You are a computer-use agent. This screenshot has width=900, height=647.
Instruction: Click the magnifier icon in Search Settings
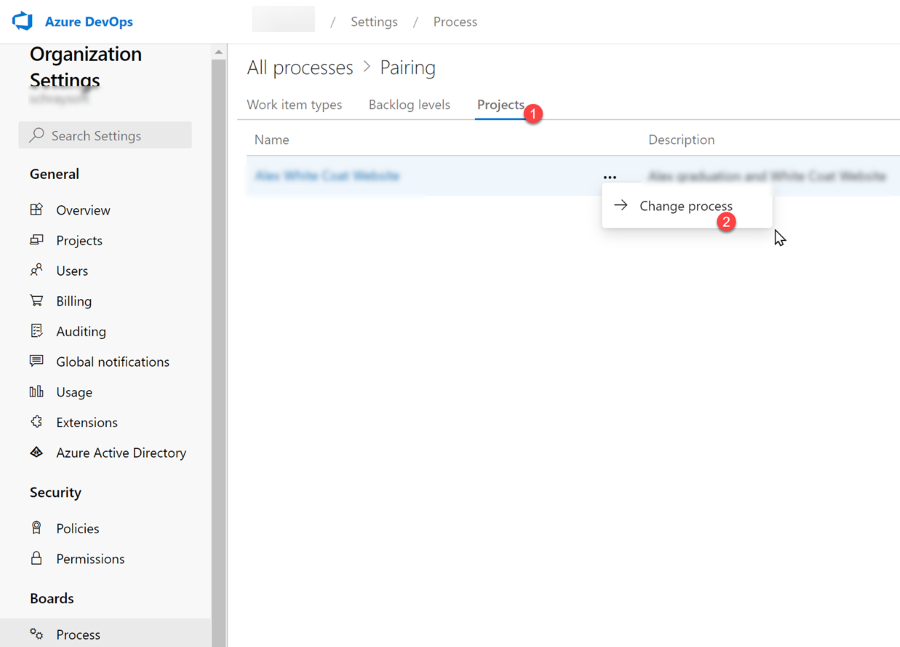(37, 135)
